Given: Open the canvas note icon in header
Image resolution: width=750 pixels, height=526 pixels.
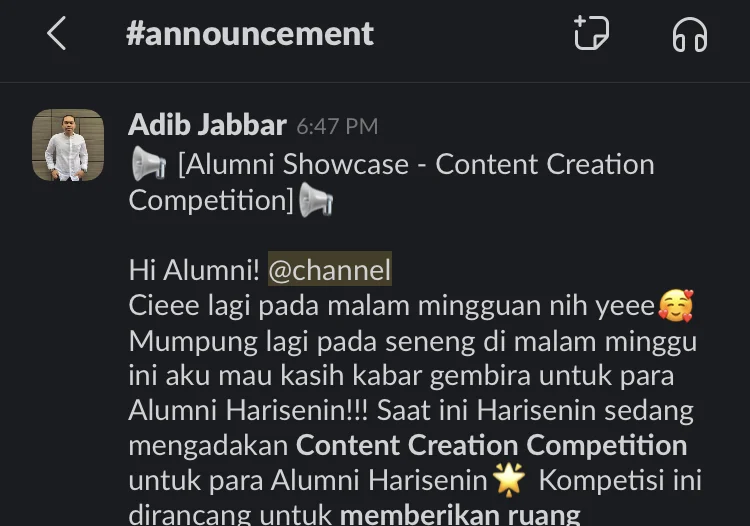Looking at the screenshot, I should 591,33.
